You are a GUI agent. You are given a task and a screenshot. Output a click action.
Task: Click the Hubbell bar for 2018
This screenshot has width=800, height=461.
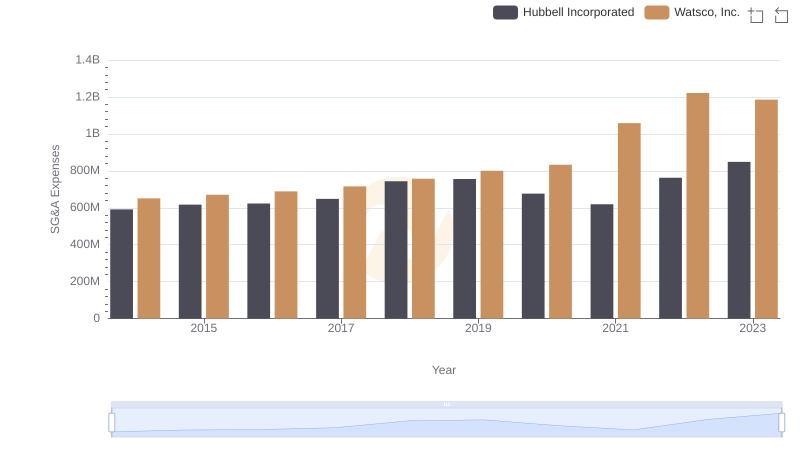coord(396,250)
